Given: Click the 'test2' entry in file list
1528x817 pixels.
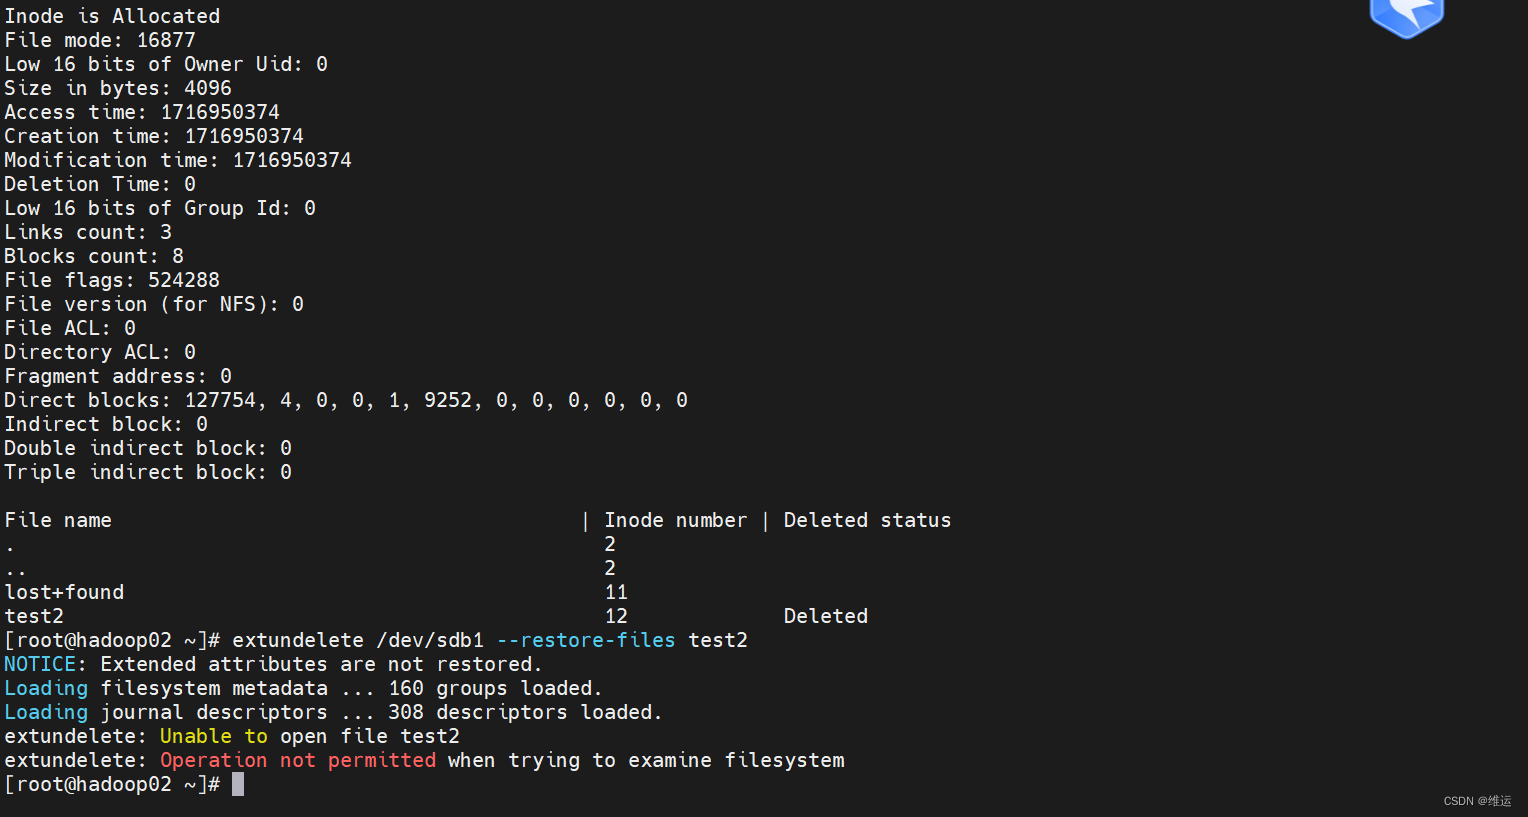Looking at the screenshot, I should 34,617.
